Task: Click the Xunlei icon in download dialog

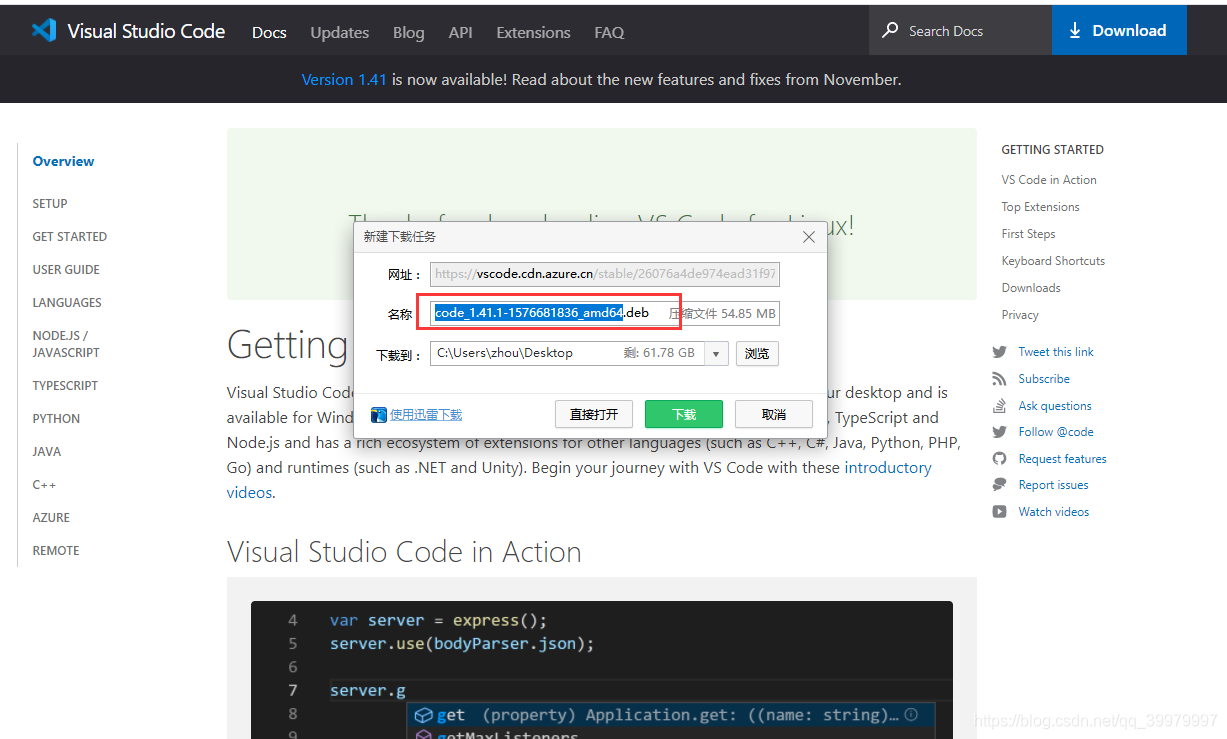Action: coord(379,414)
